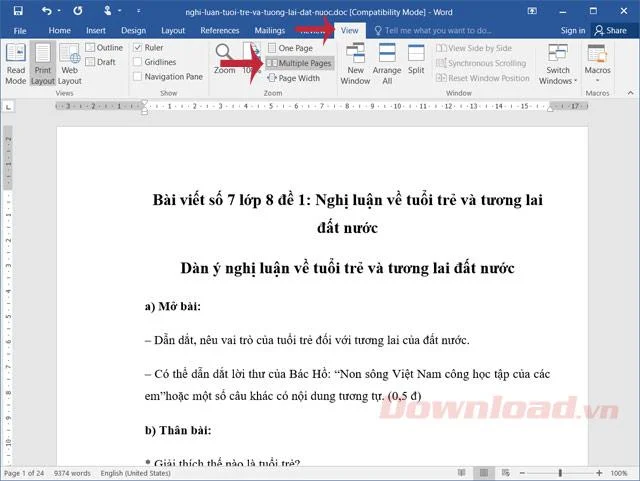Click Synchronous Scrolling

(481, 63)
